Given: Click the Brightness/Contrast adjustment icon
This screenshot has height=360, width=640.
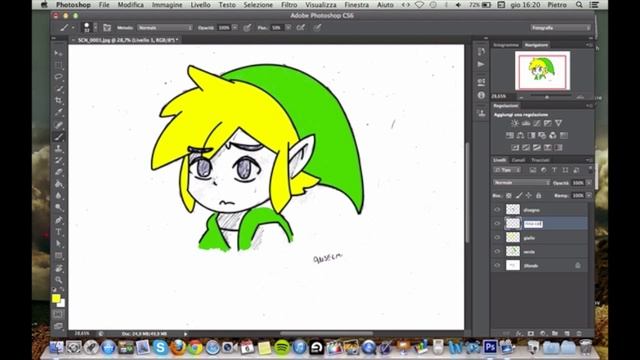Looking at the screenshot, I should click(515, 123).
